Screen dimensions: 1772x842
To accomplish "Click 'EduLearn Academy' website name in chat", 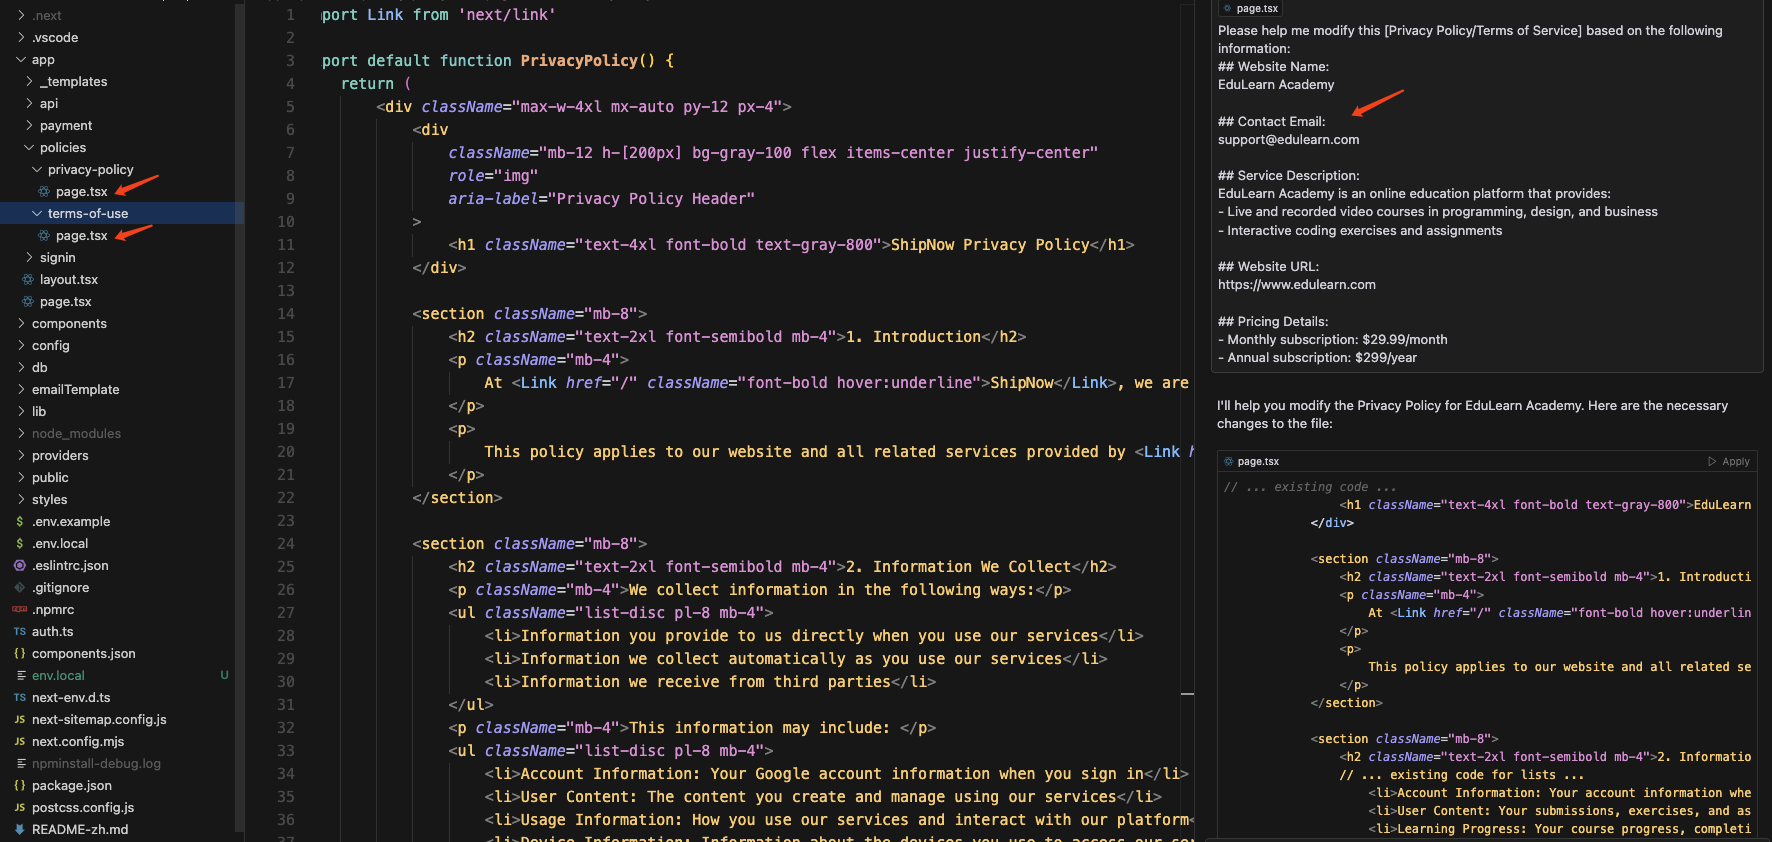I will (1276, 84).
